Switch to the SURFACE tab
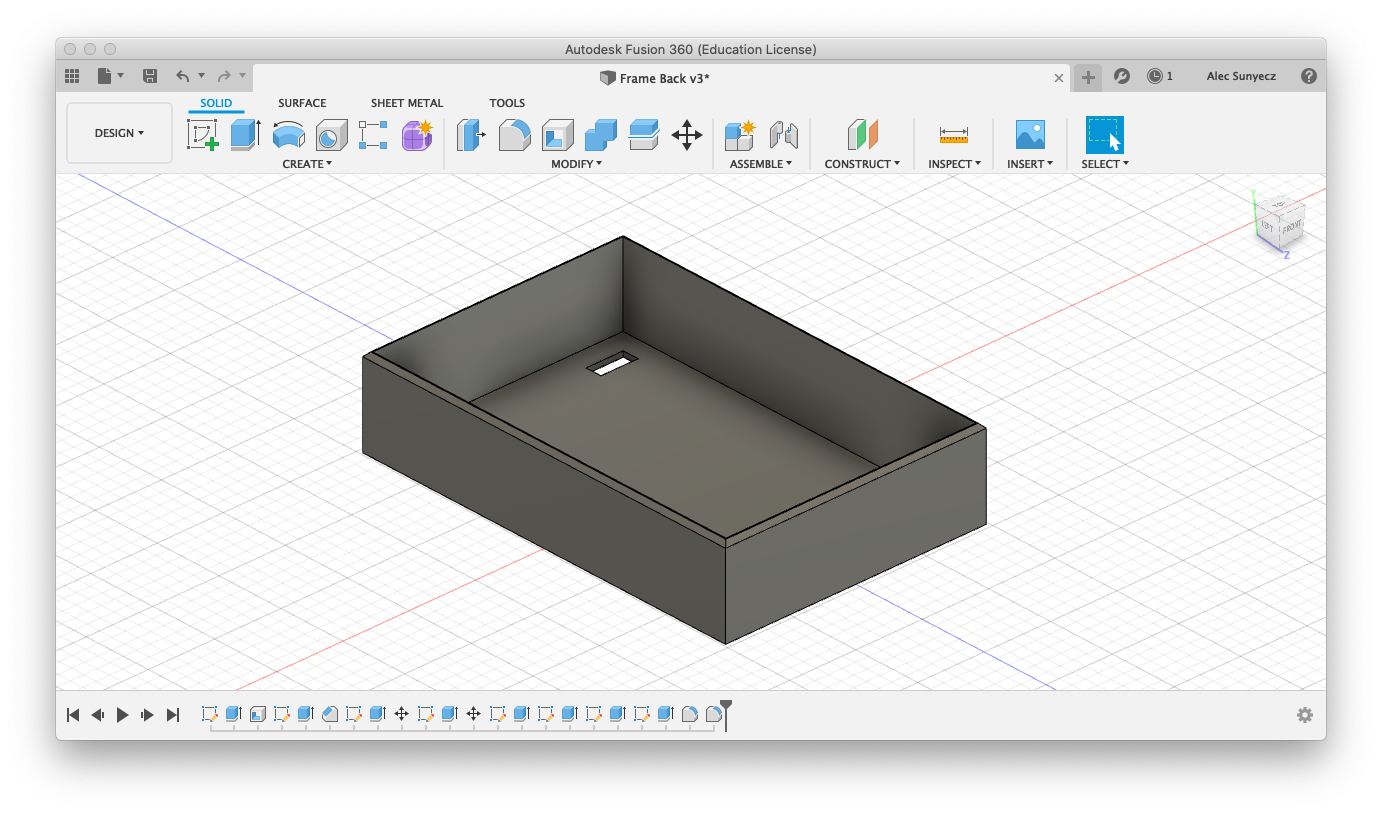 pyautogui.click(x=302, y=103)
